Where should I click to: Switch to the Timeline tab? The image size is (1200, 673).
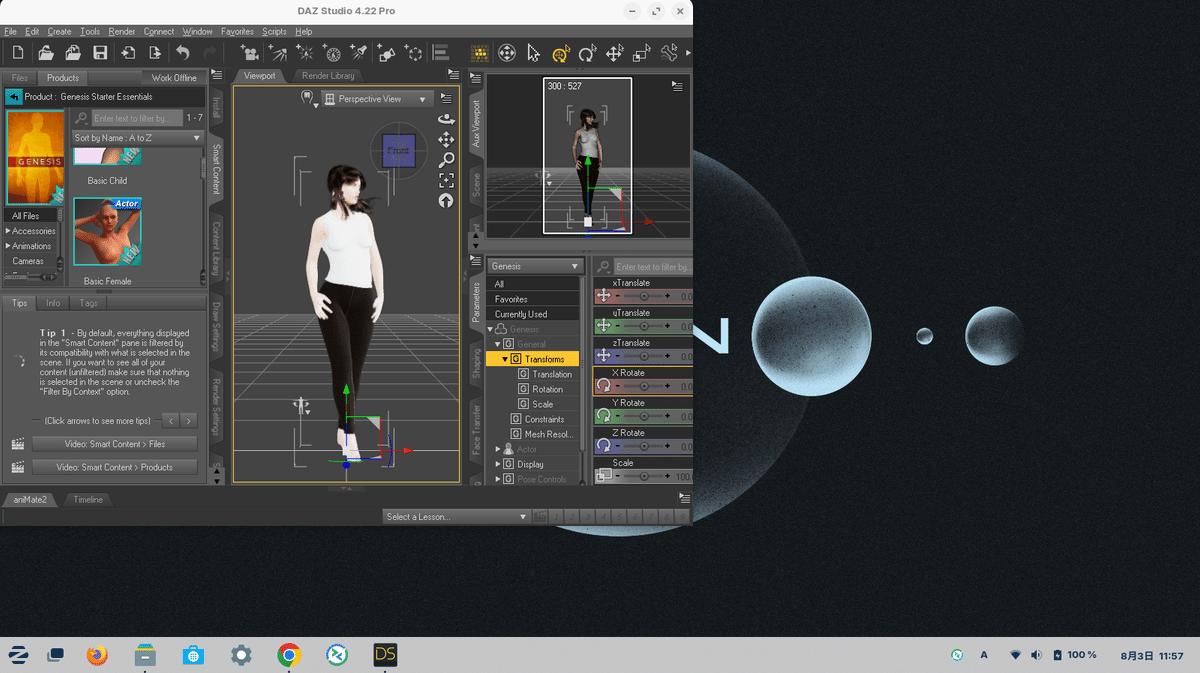(x=88, y=500)
